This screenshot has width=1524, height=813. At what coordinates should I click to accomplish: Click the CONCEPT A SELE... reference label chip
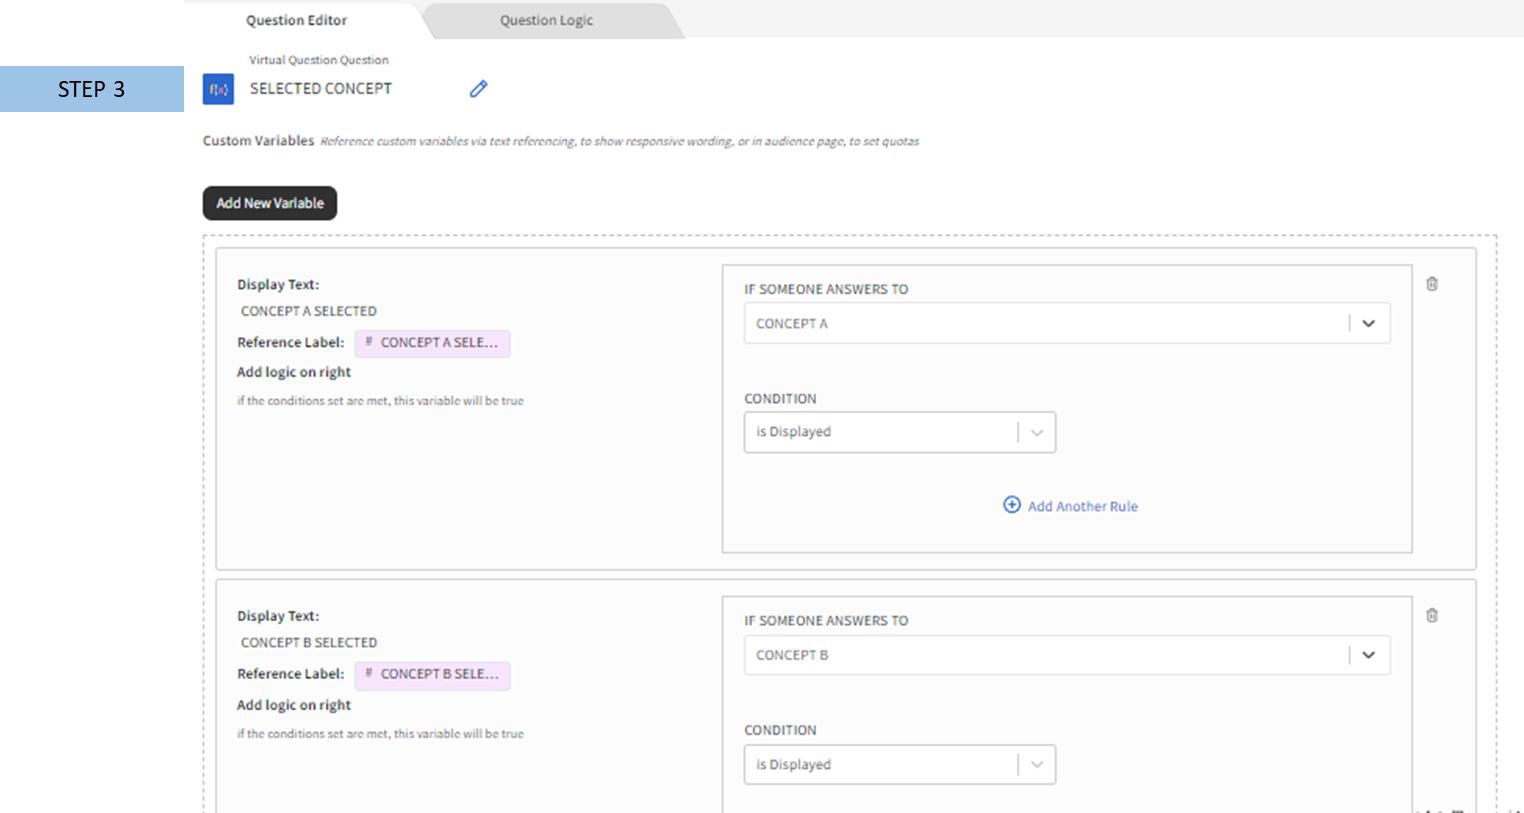point(432,343)
